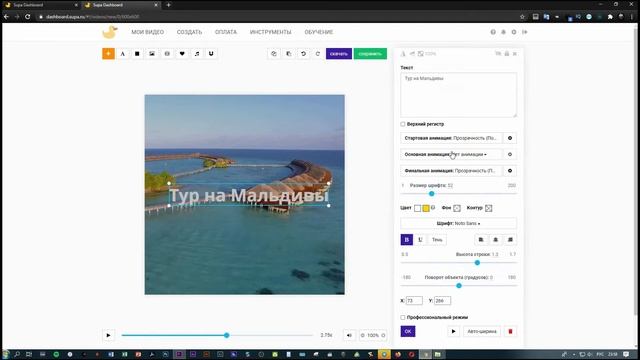Viewport: 640px width, 360px height.
Task: Click the timeline progress handle
Action: coord(227,335)
